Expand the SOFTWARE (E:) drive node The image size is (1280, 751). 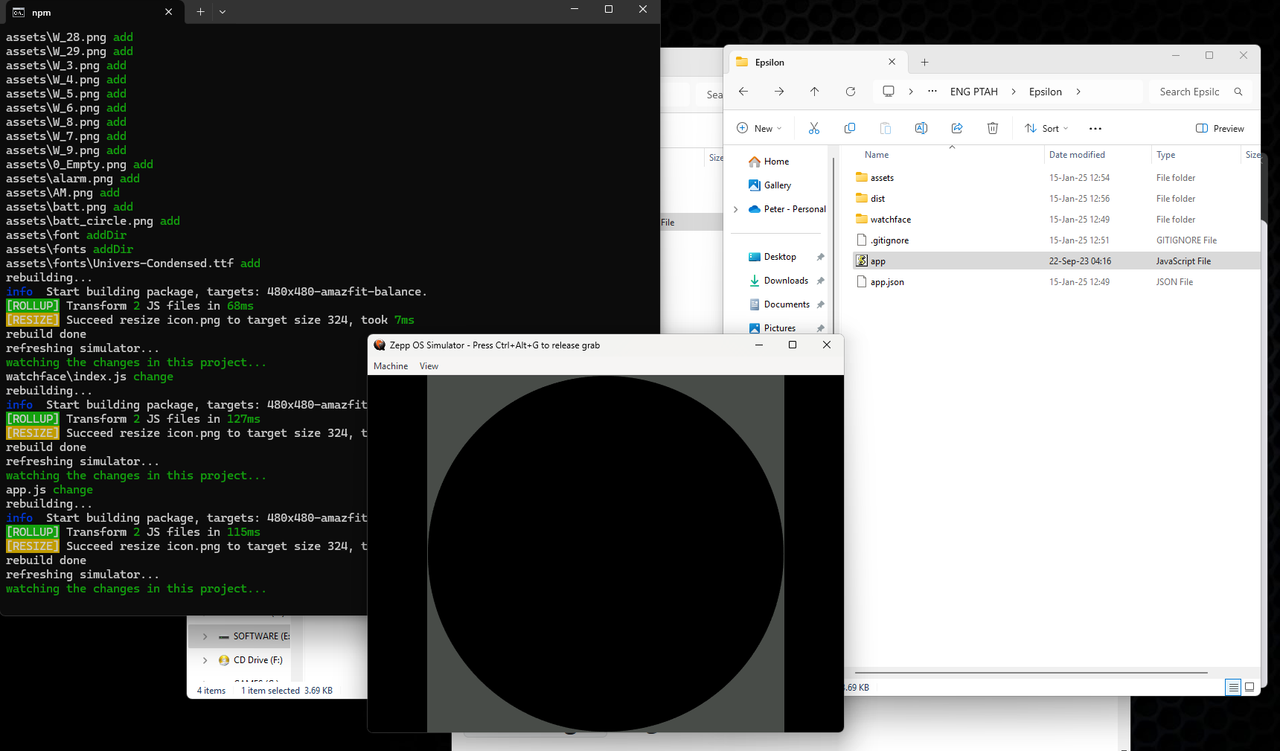tap(205, 636)
